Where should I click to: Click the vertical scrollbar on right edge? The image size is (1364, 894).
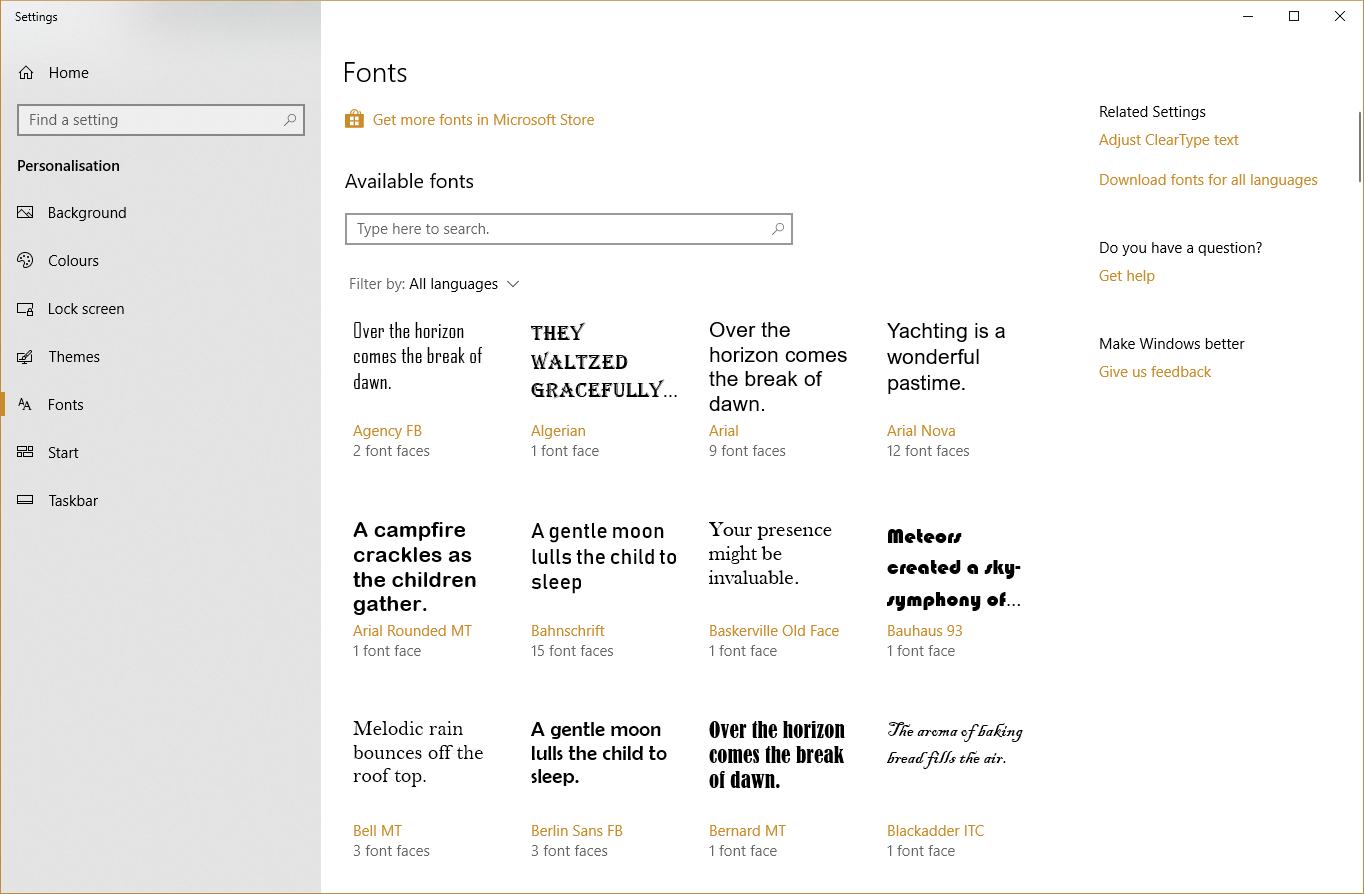(1359, 146)
